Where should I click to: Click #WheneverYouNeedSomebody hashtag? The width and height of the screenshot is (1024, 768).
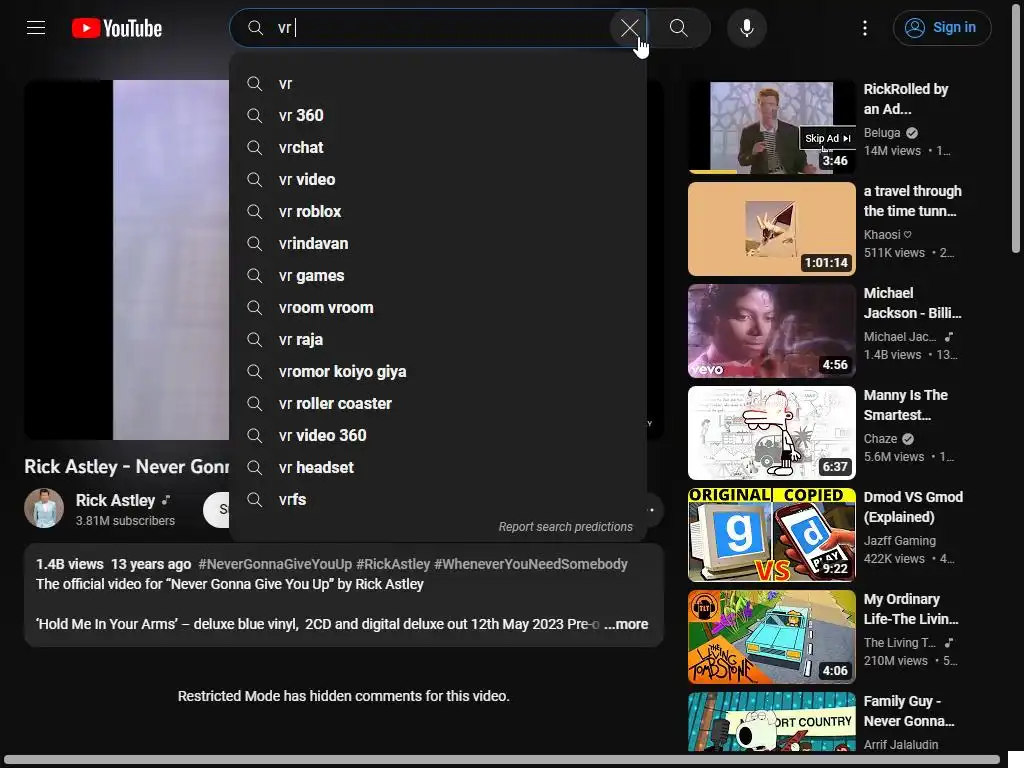(530, 564)
